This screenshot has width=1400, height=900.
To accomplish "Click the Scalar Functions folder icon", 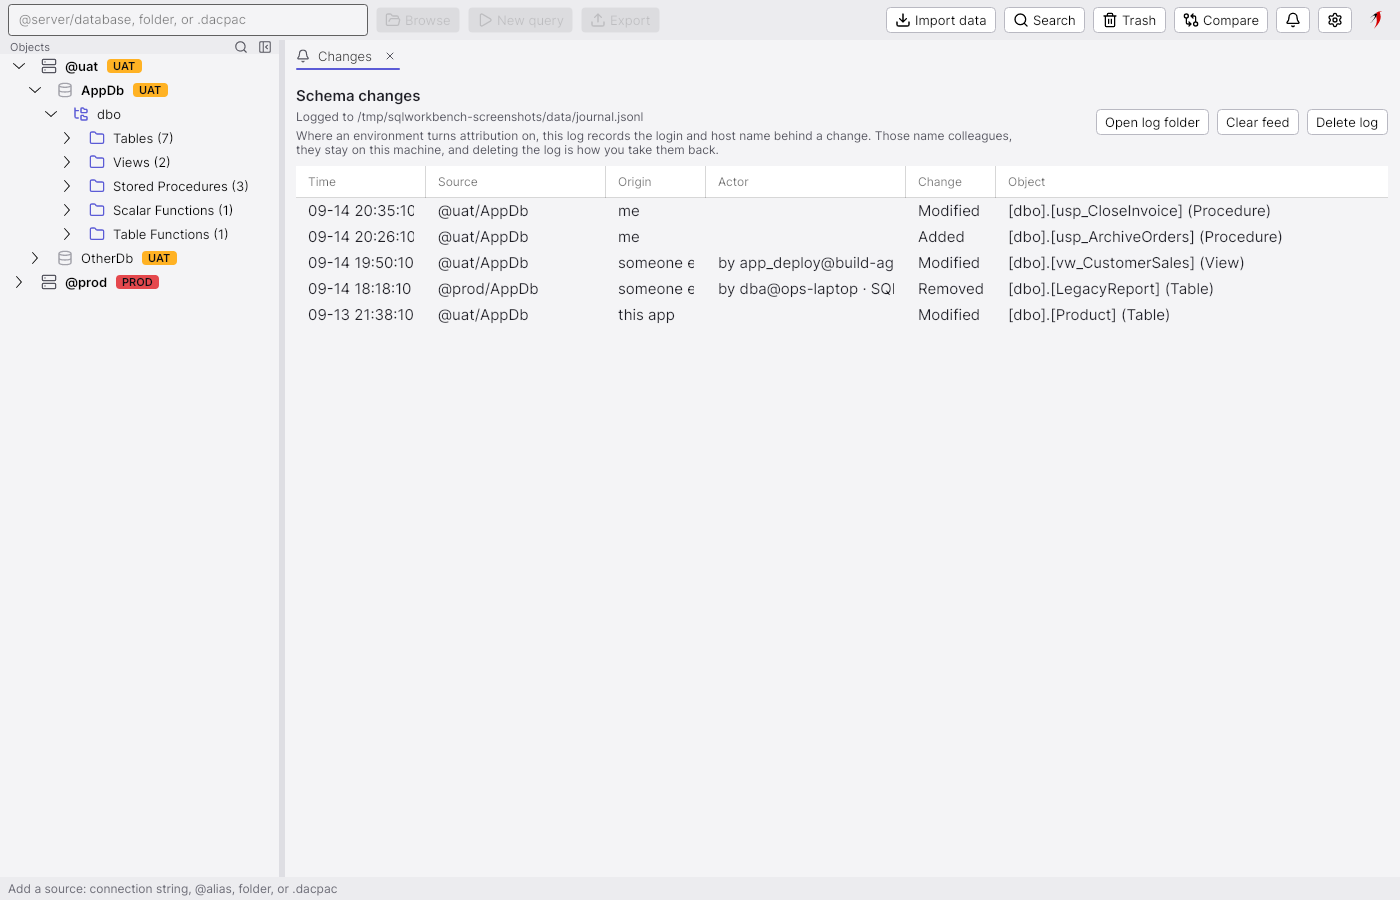I will tap(97, 210).
